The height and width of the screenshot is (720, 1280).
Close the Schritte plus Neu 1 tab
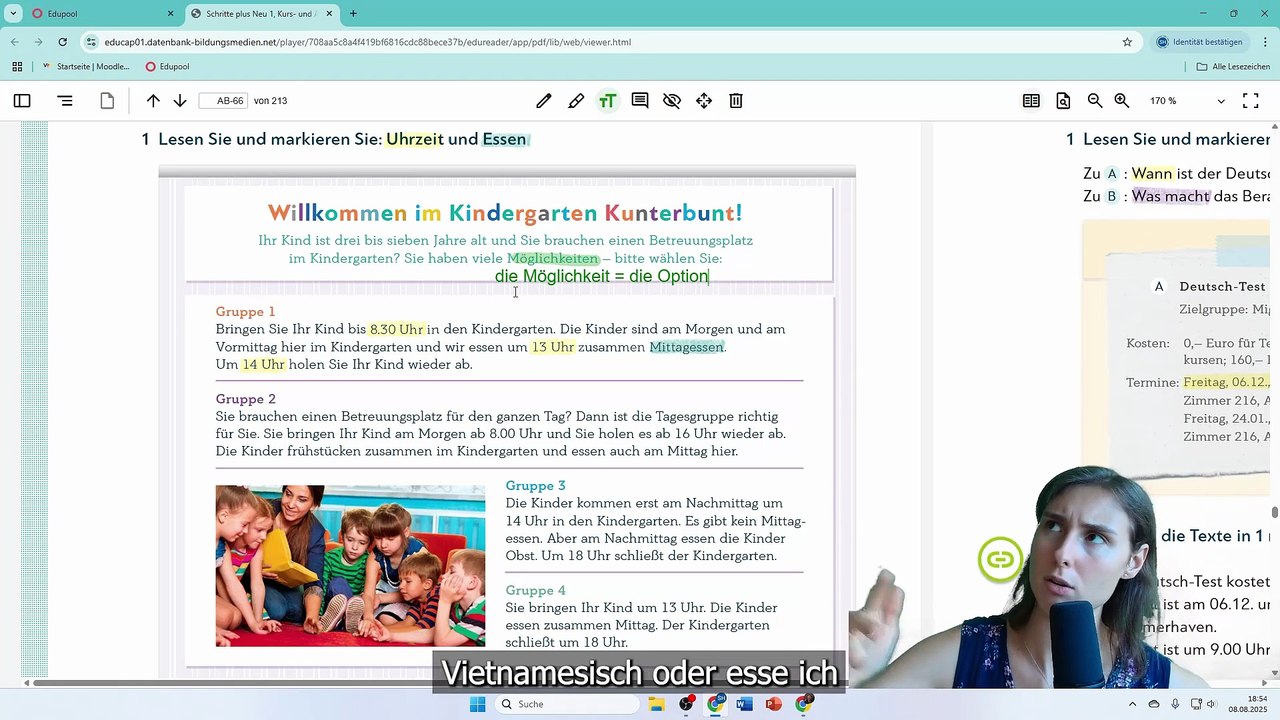click(331, 14)
